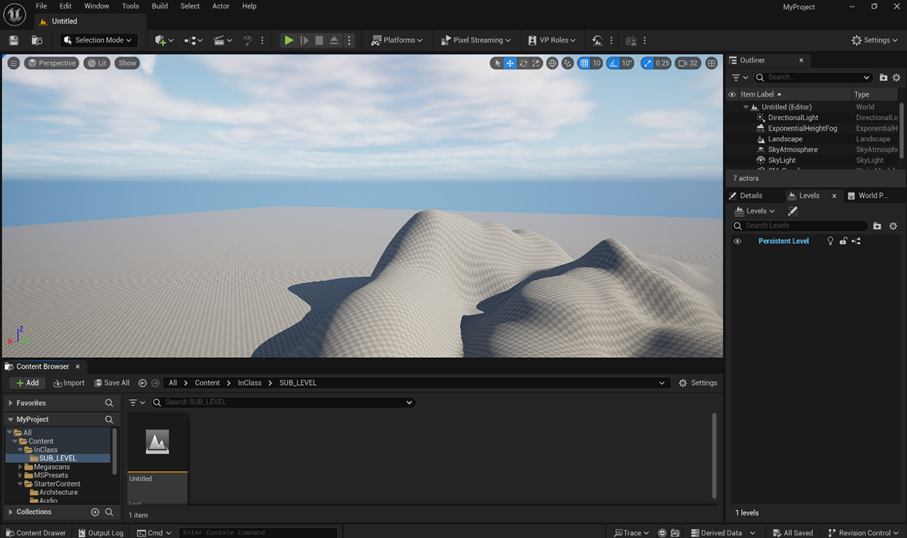Switch to the World Partition tab

click(x=868, y=196)
